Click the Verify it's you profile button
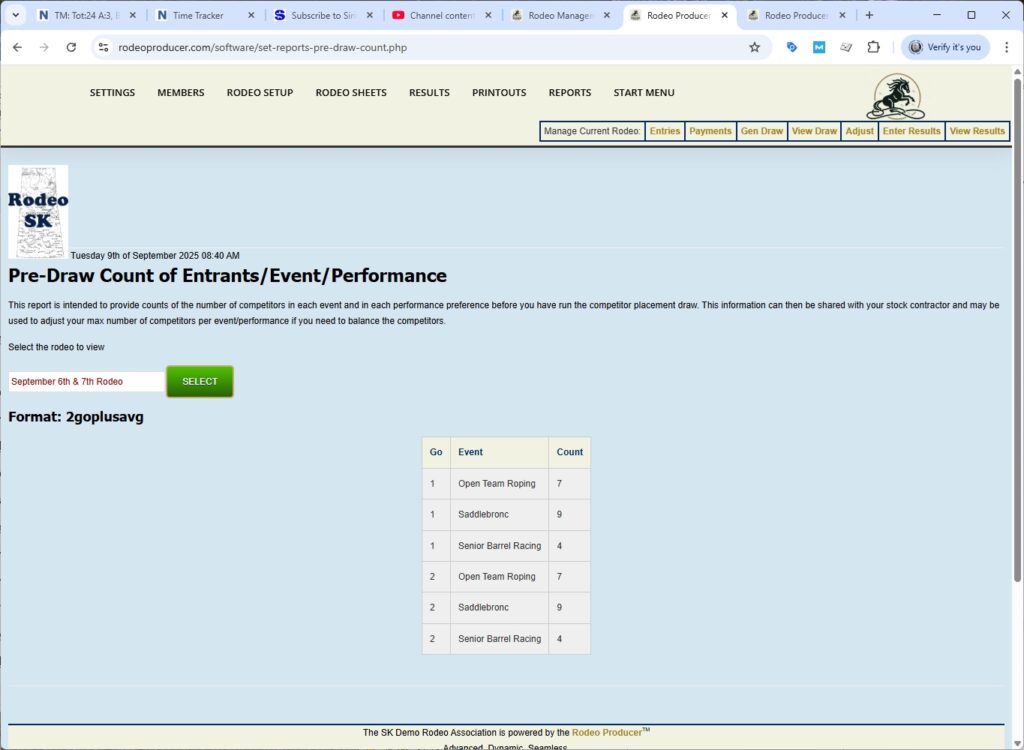Image resolution: width=1024 pixels, height=750 pixels. [945, 47]
